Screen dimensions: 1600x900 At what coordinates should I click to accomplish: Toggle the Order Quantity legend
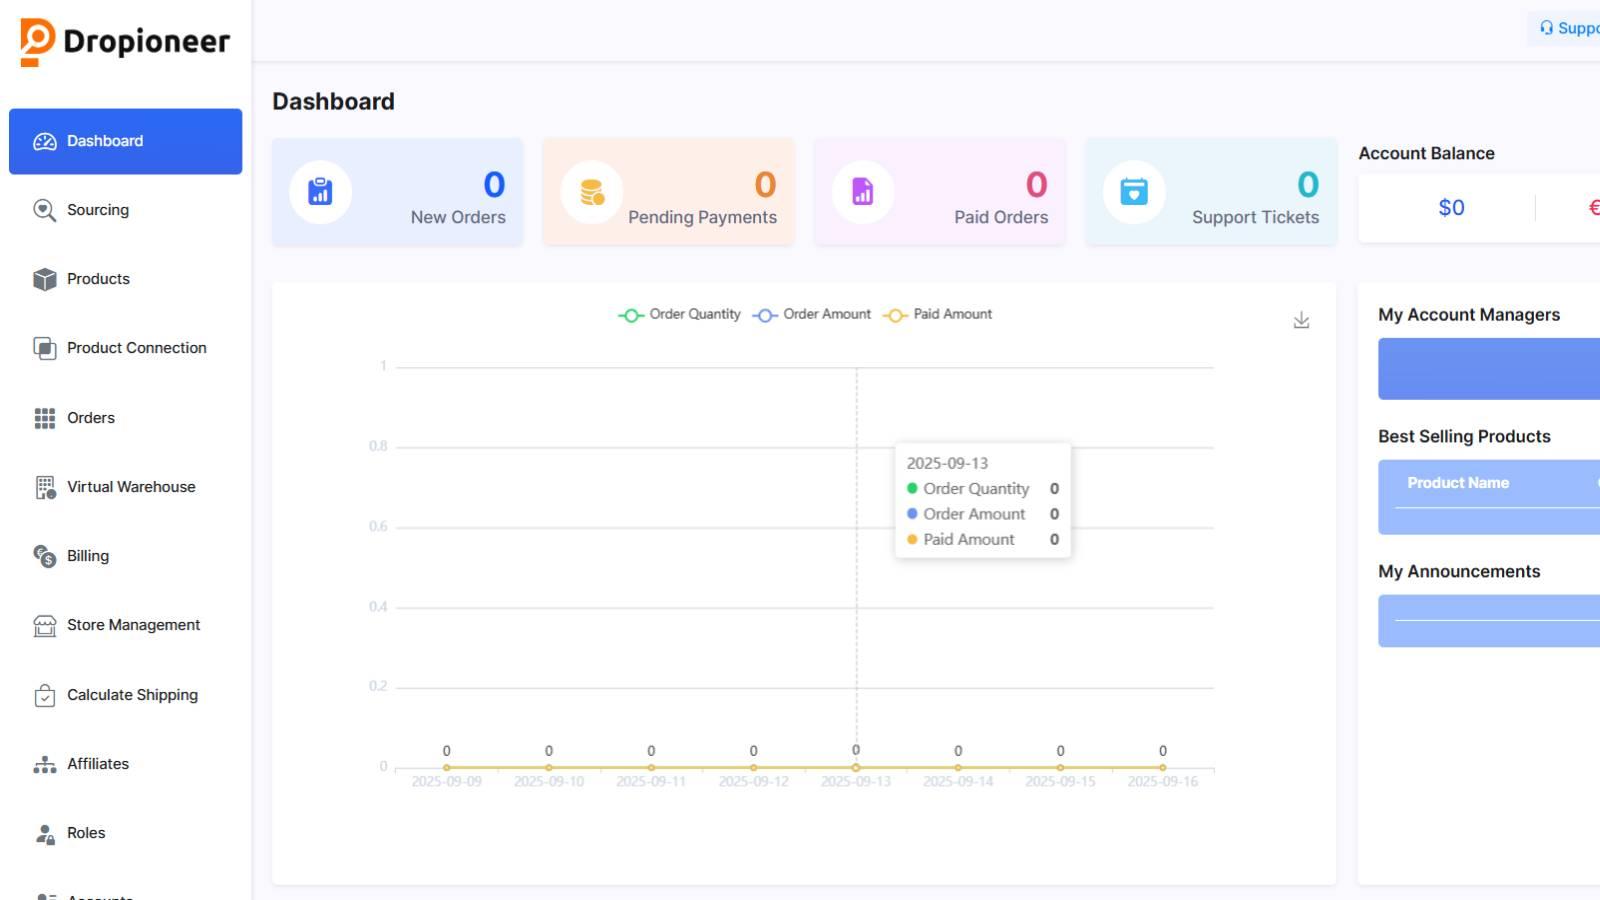point(678,314)
